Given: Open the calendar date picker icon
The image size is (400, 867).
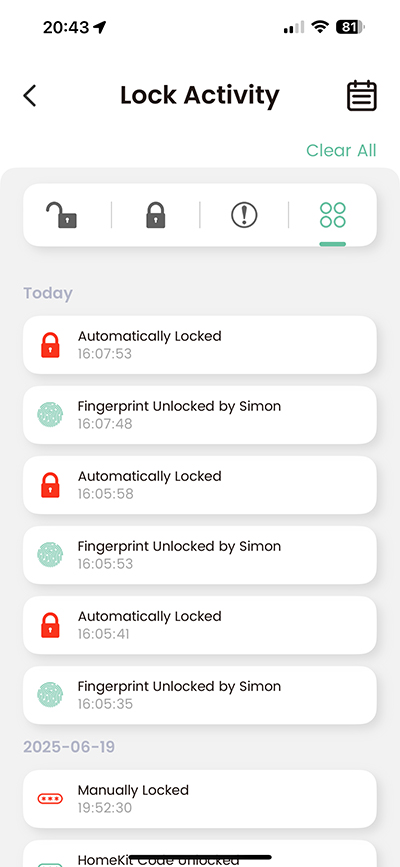Looking at the screenshot, I should 362,96.
